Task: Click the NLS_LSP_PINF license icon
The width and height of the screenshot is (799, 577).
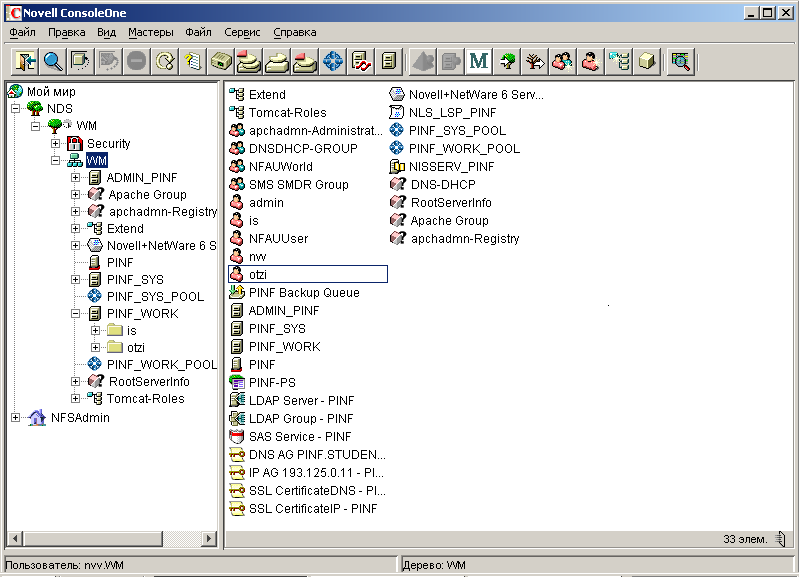Action: coord(396,112)
